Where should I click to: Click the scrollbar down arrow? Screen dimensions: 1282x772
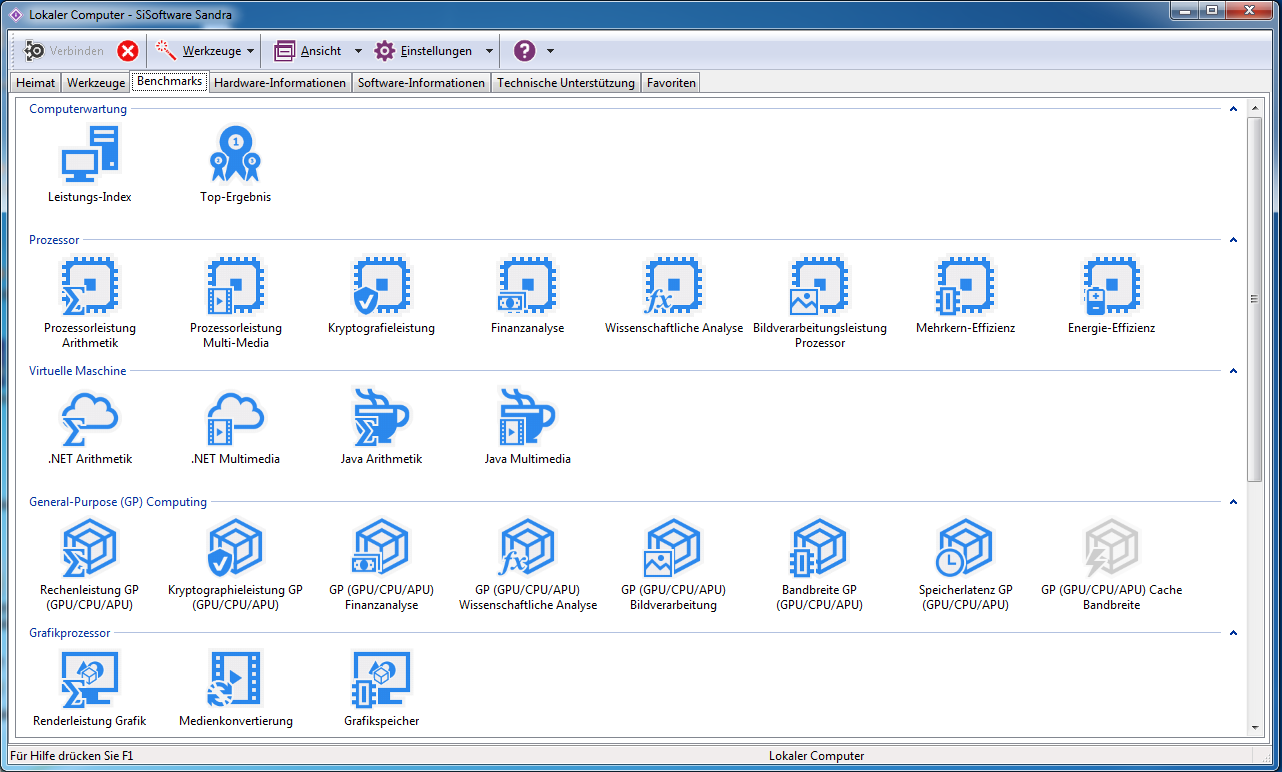click(x=1255, y=727)
